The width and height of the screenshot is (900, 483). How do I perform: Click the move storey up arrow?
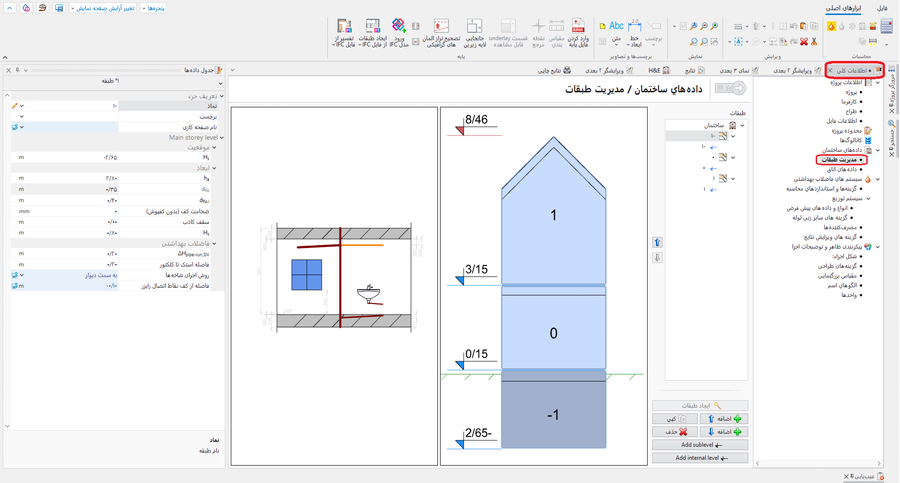tap(656, 242)
